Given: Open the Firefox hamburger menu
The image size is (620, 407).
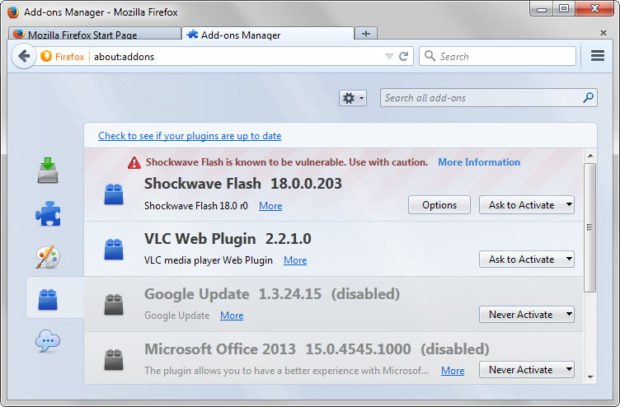Looking at the screenshot, I should [598, 56].
